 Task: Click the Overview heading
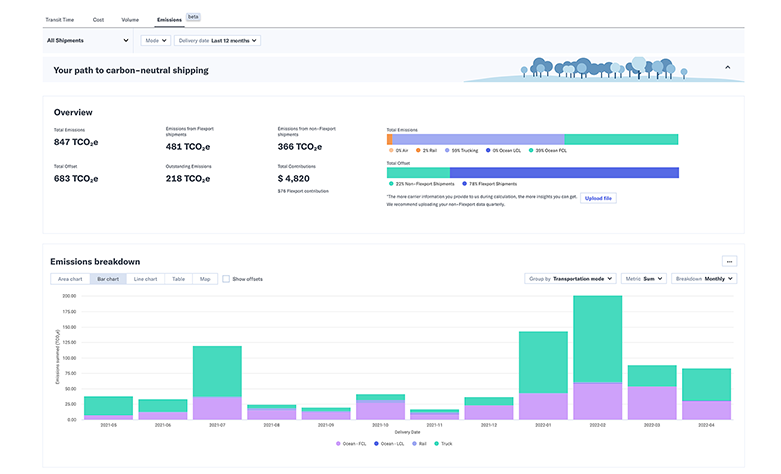click(x=73, y=112)
